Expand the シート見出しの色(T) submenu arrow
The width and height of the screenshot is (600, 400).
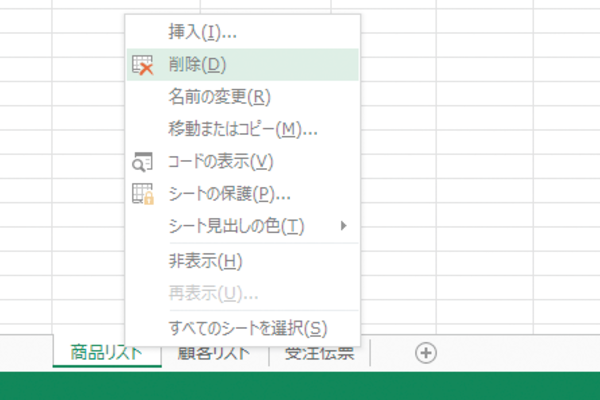tap(344, 226)
